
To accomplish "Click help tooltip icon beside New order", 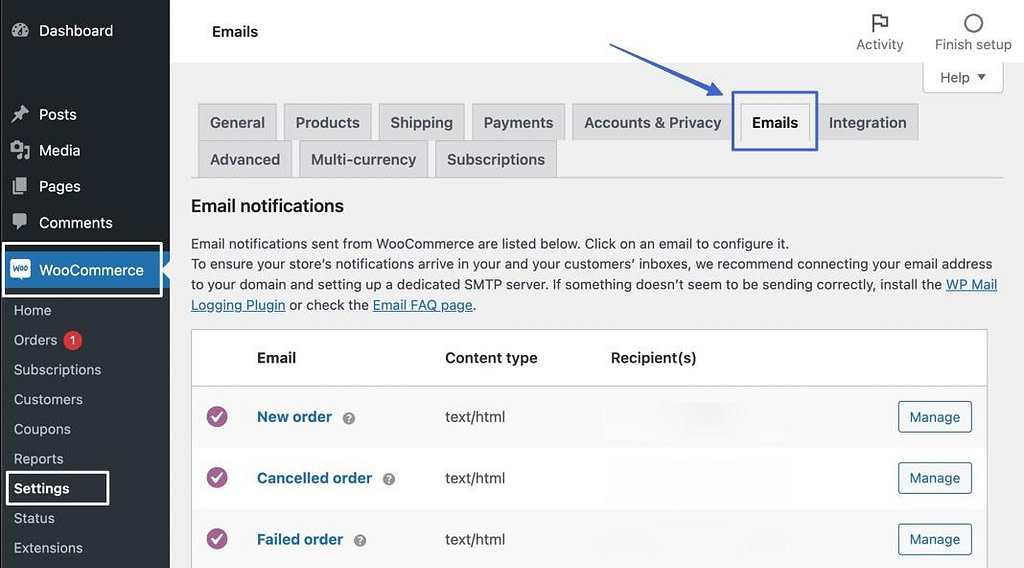I will [349, 418].
